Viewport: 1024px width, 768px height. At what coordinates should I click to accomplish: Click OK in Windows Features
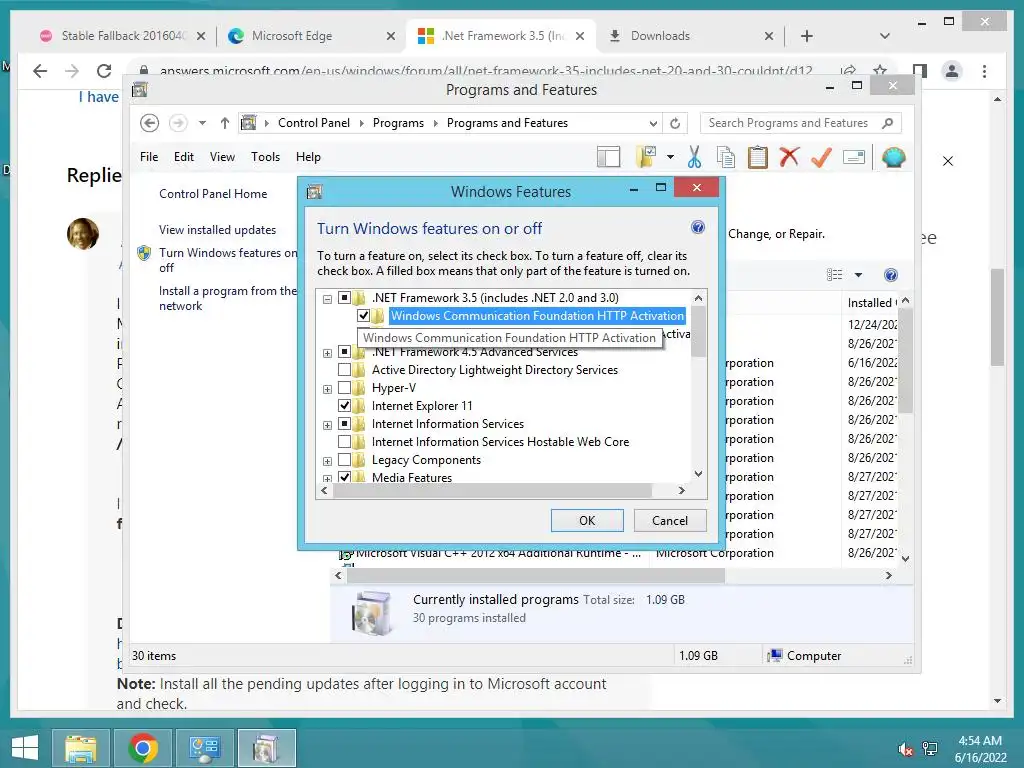coord(587,520)
